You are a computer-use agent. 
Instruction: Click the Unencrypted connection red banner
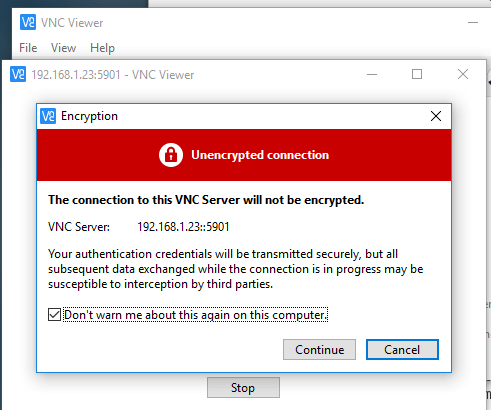[244, 155]
